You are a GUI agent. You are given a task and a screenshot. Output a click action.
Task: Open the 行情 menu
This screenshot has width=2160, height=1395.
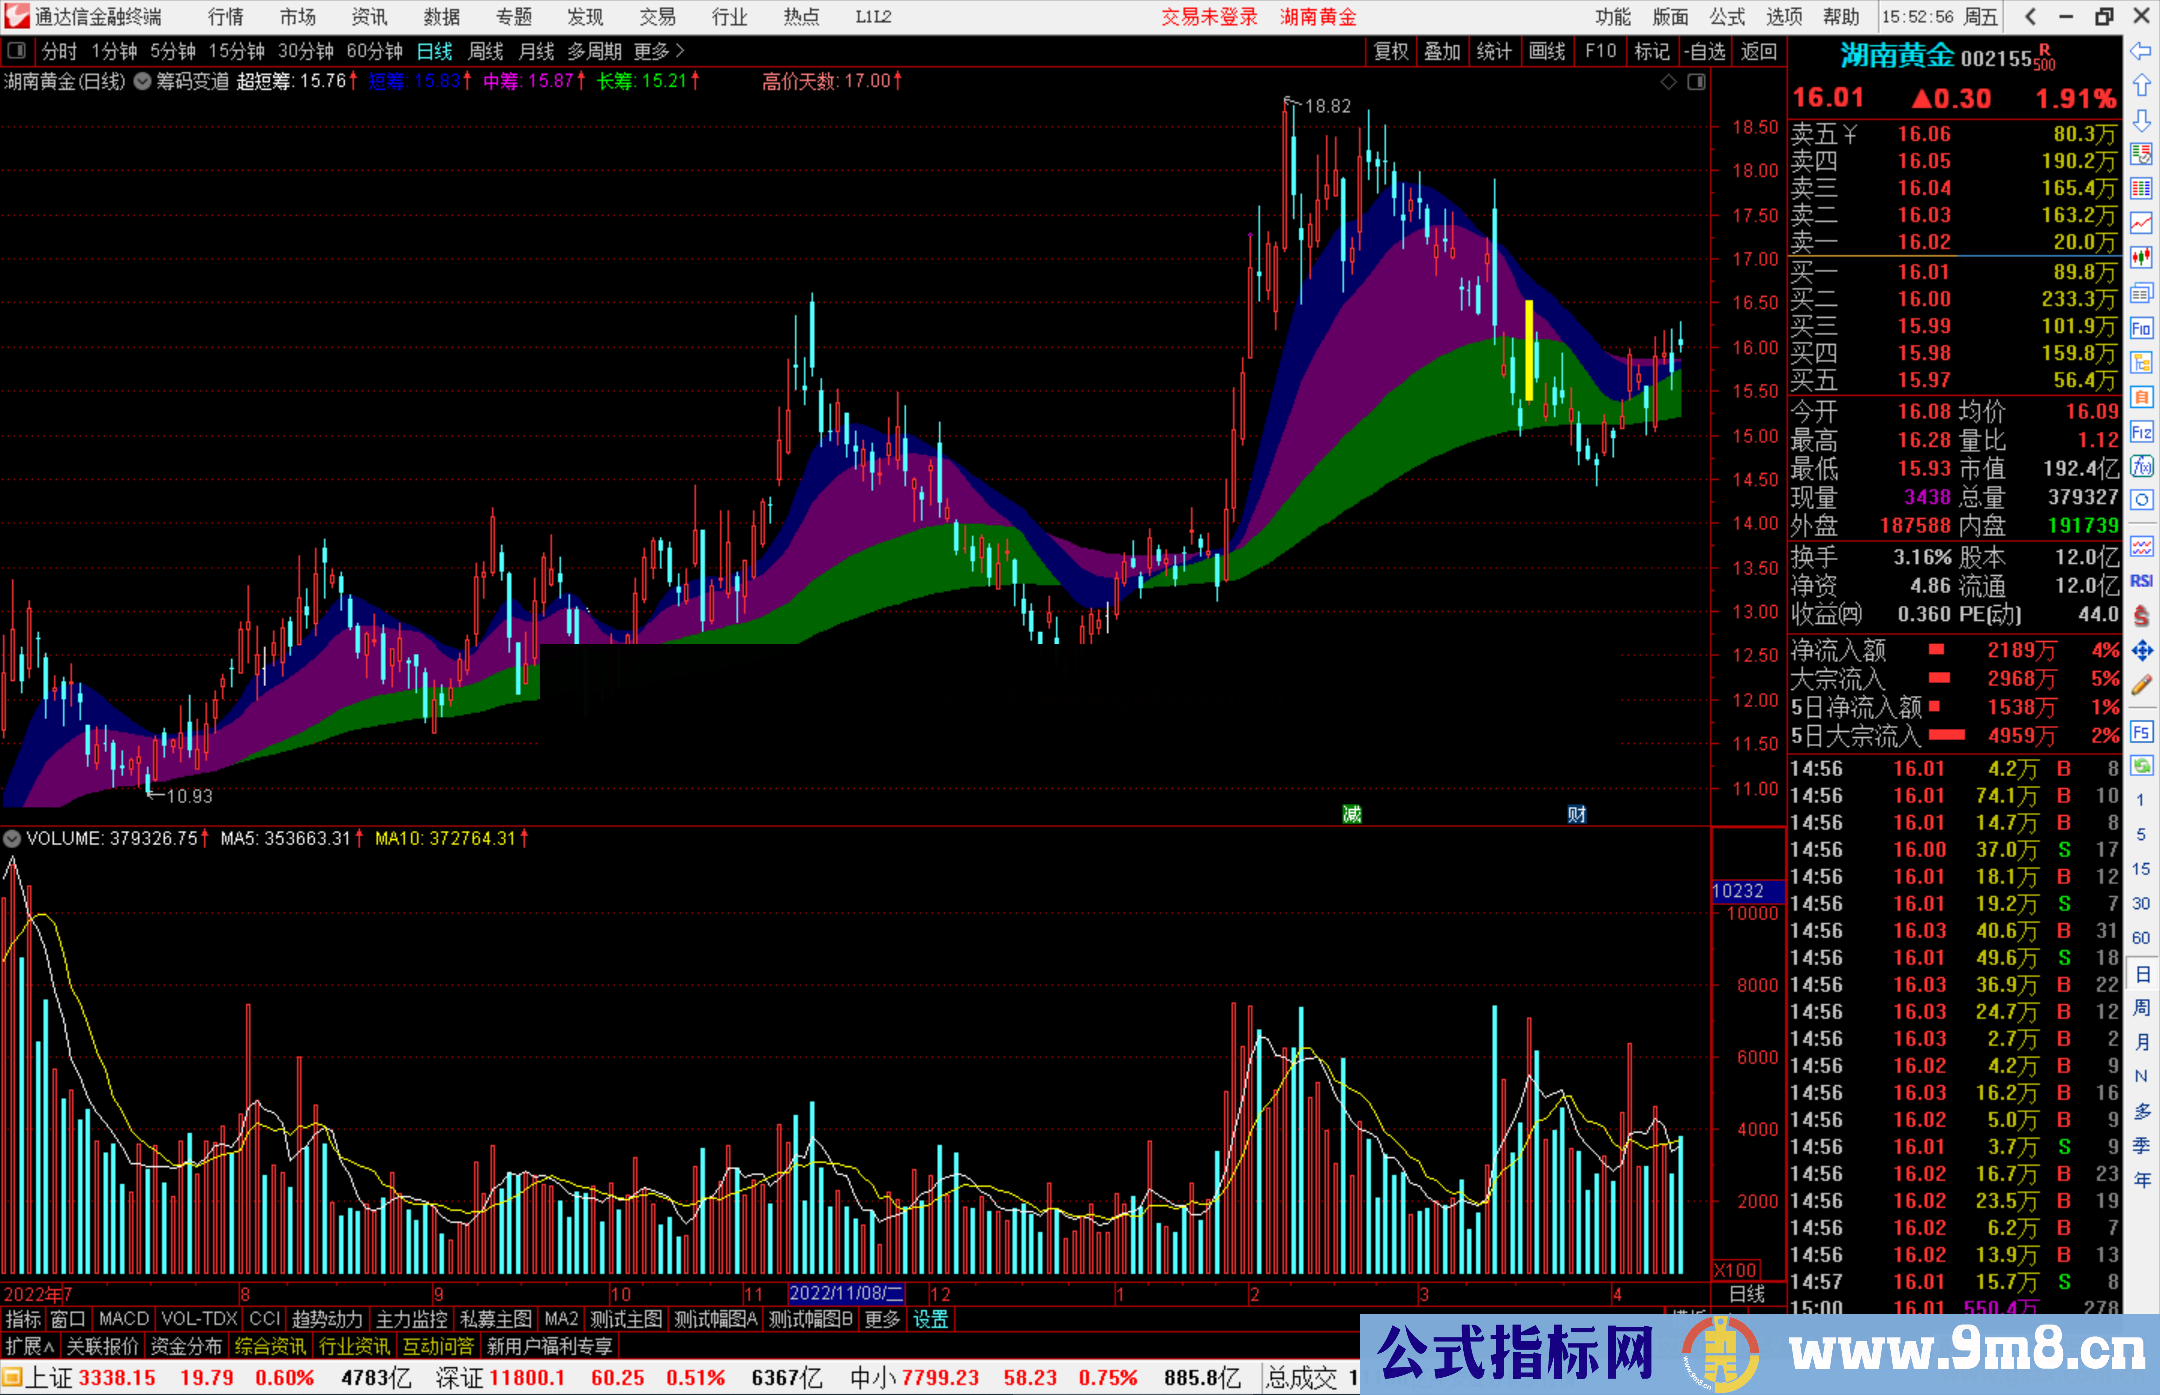tap(225, 17)
